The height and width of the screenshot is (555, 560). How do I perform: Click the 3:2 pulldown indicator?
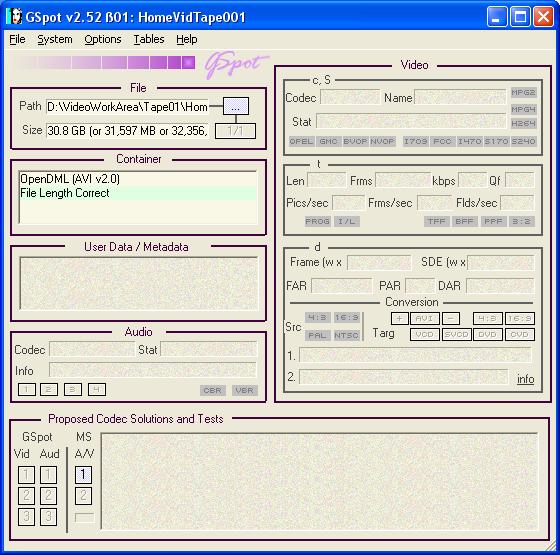[x=521, y=221]
